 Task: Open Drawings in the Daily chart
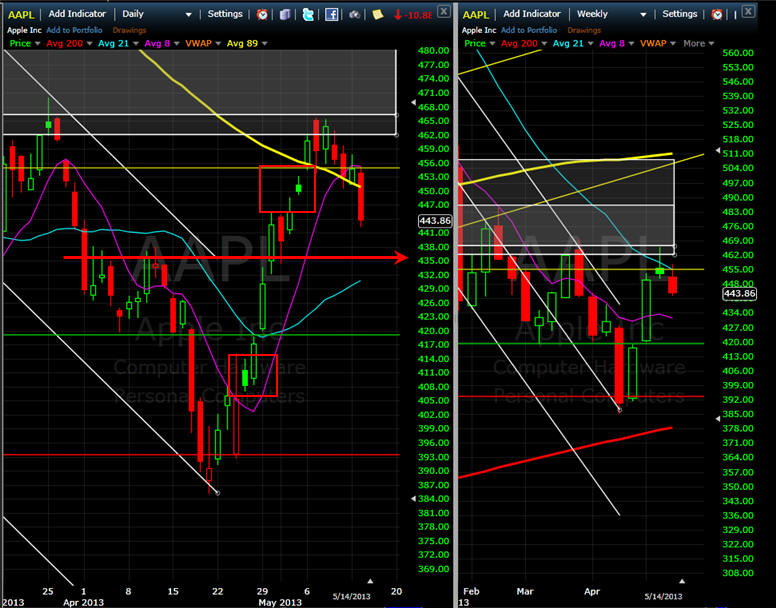tap(129, 30)
